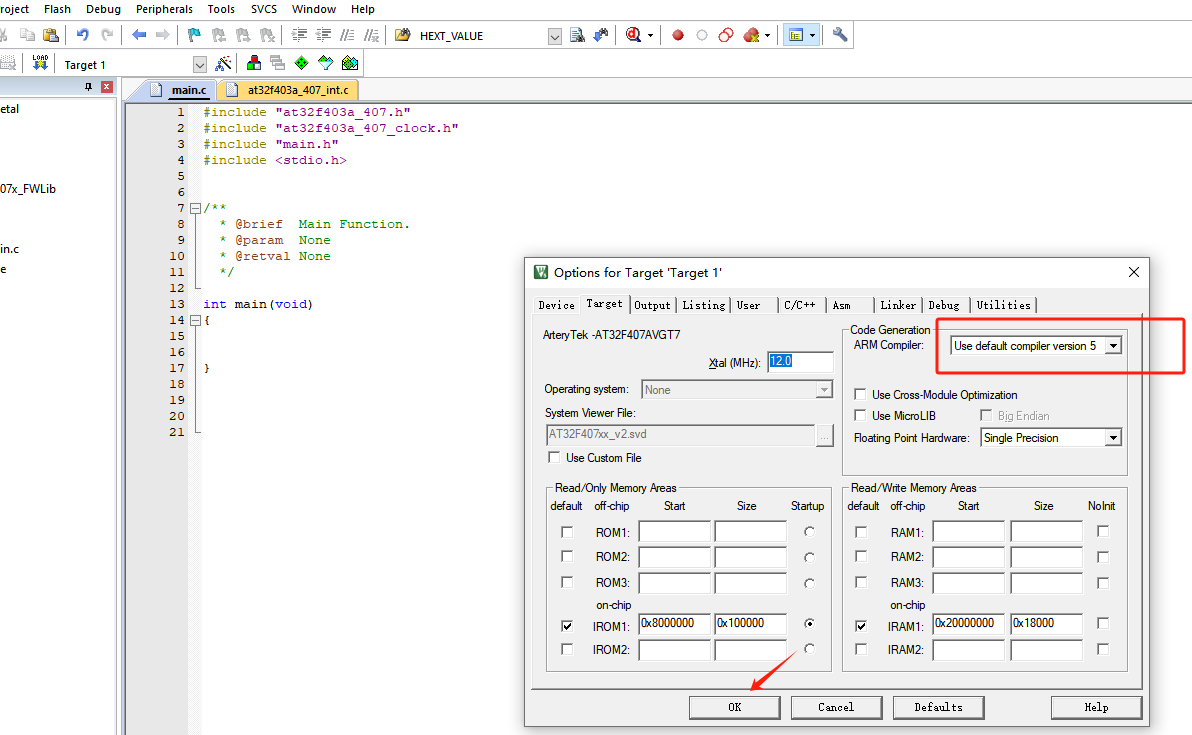
Task: Insert a breakpoint with the red circle icon
Action: point(677,35)
